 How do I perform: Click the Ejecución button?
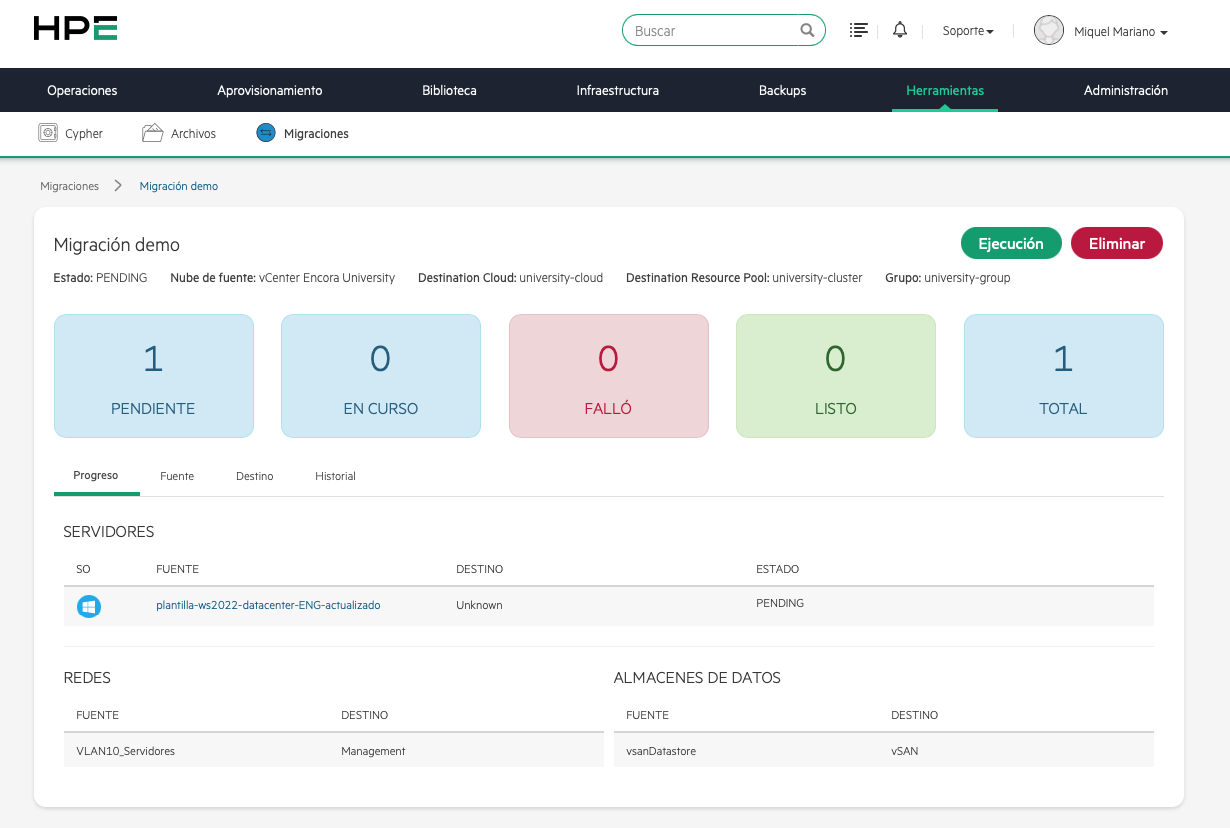[x=1011, y=243]
